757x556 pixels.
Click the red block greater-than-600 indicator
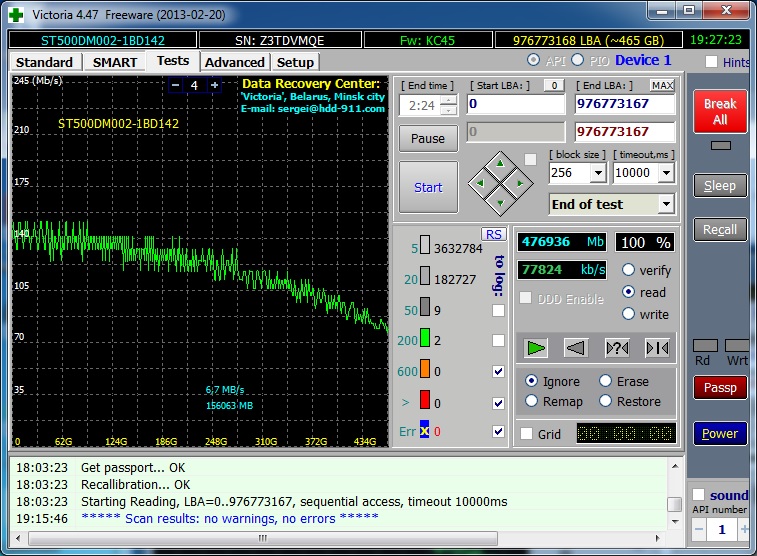tap(425, 399)
